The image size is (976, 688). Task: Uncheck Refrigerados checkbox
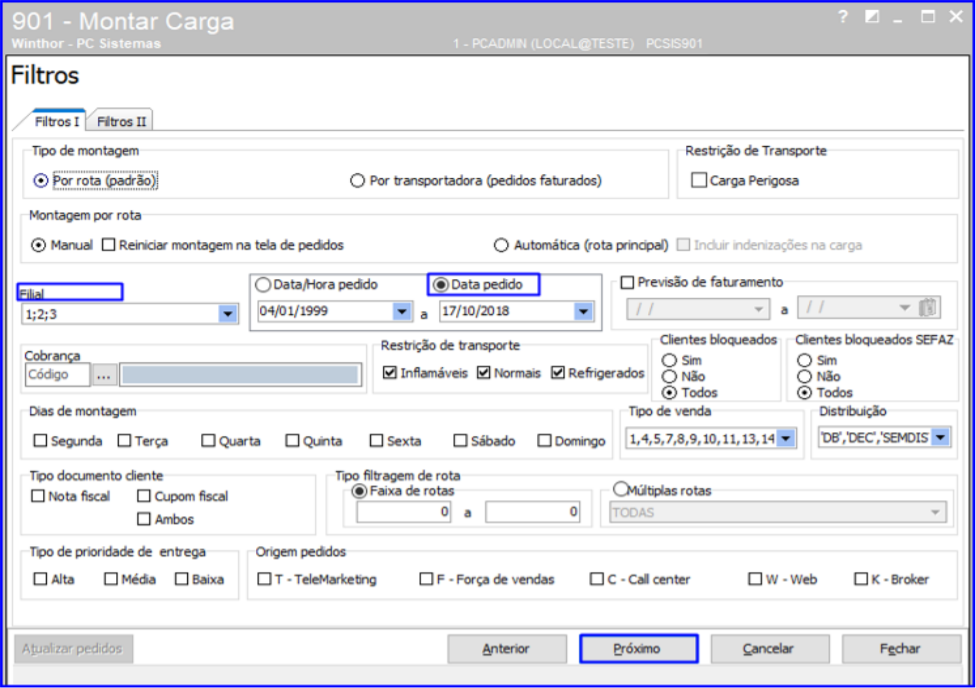click(x=558, y=372)
